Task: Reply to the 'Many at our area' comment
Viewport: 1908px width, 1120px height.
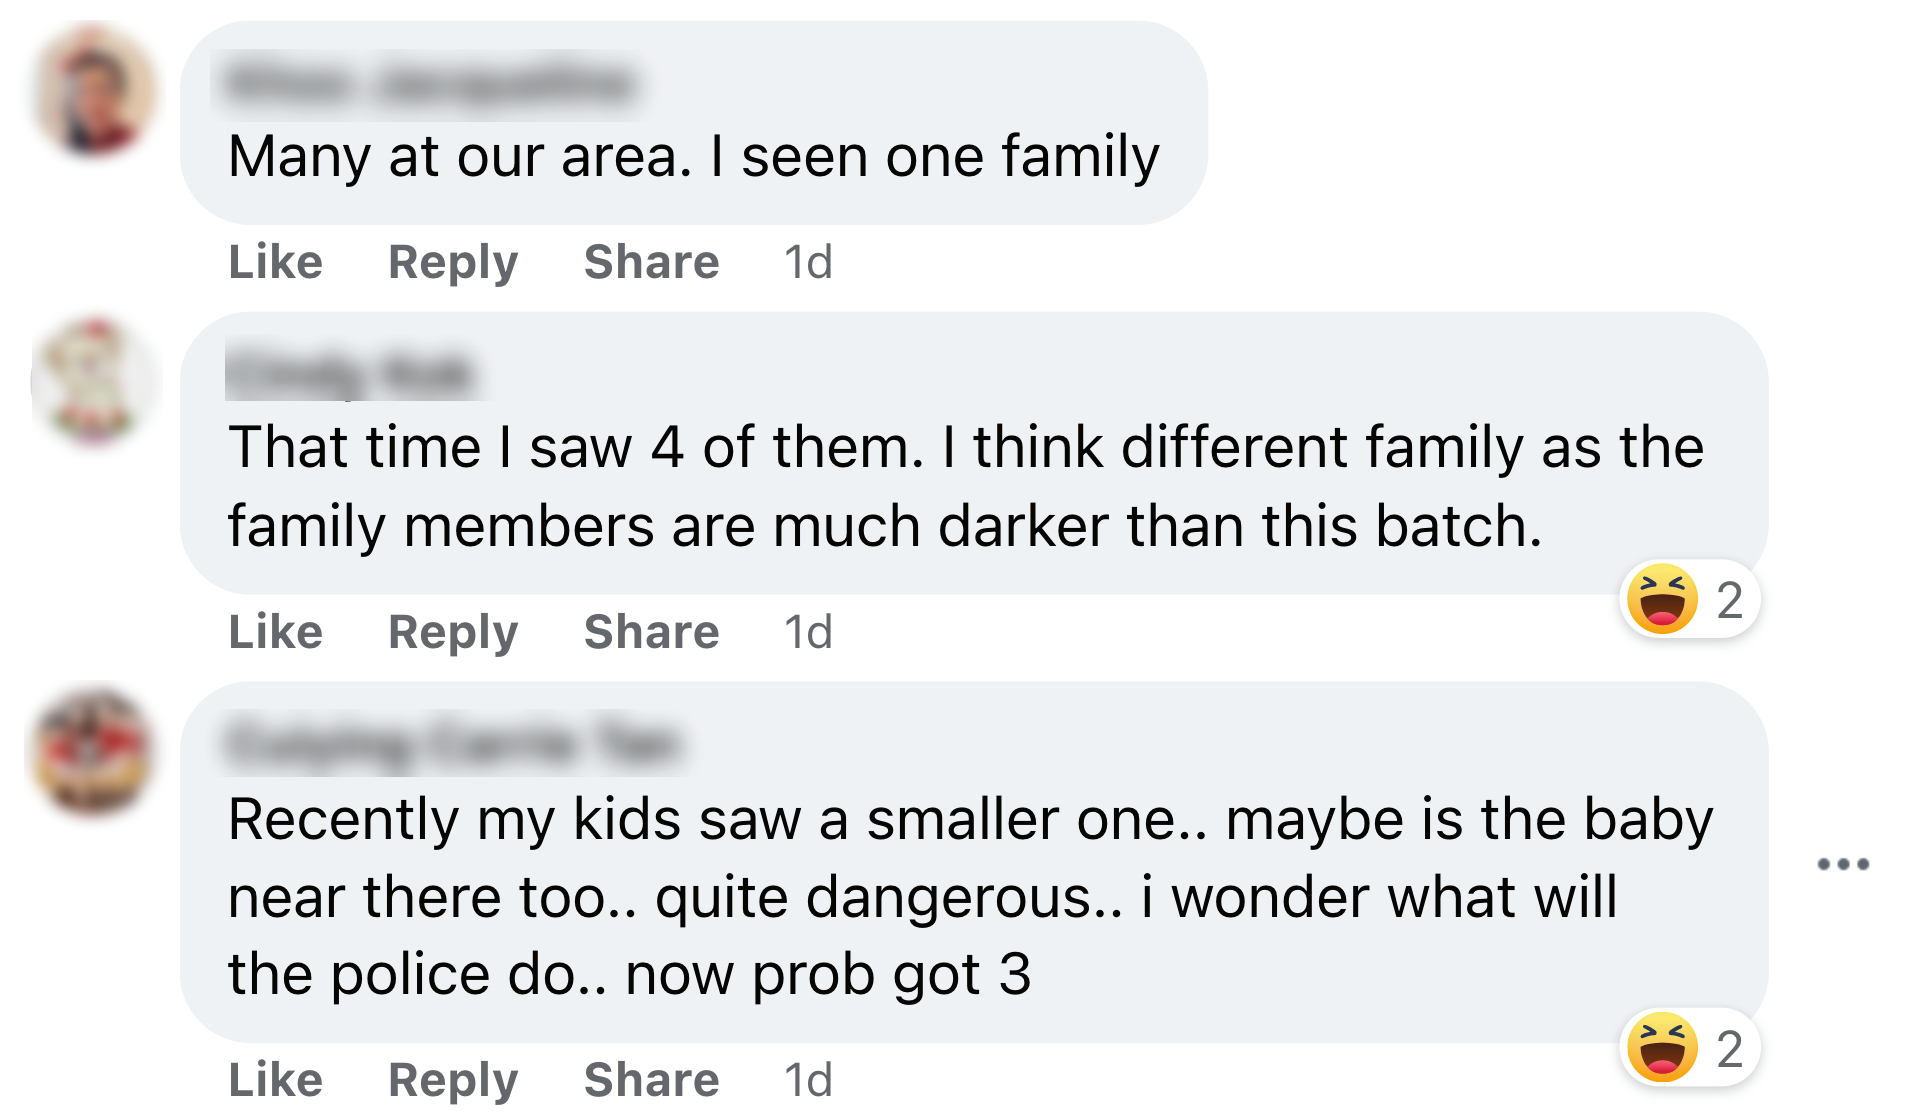Action: pyautogui.click(x=452, y=262)
